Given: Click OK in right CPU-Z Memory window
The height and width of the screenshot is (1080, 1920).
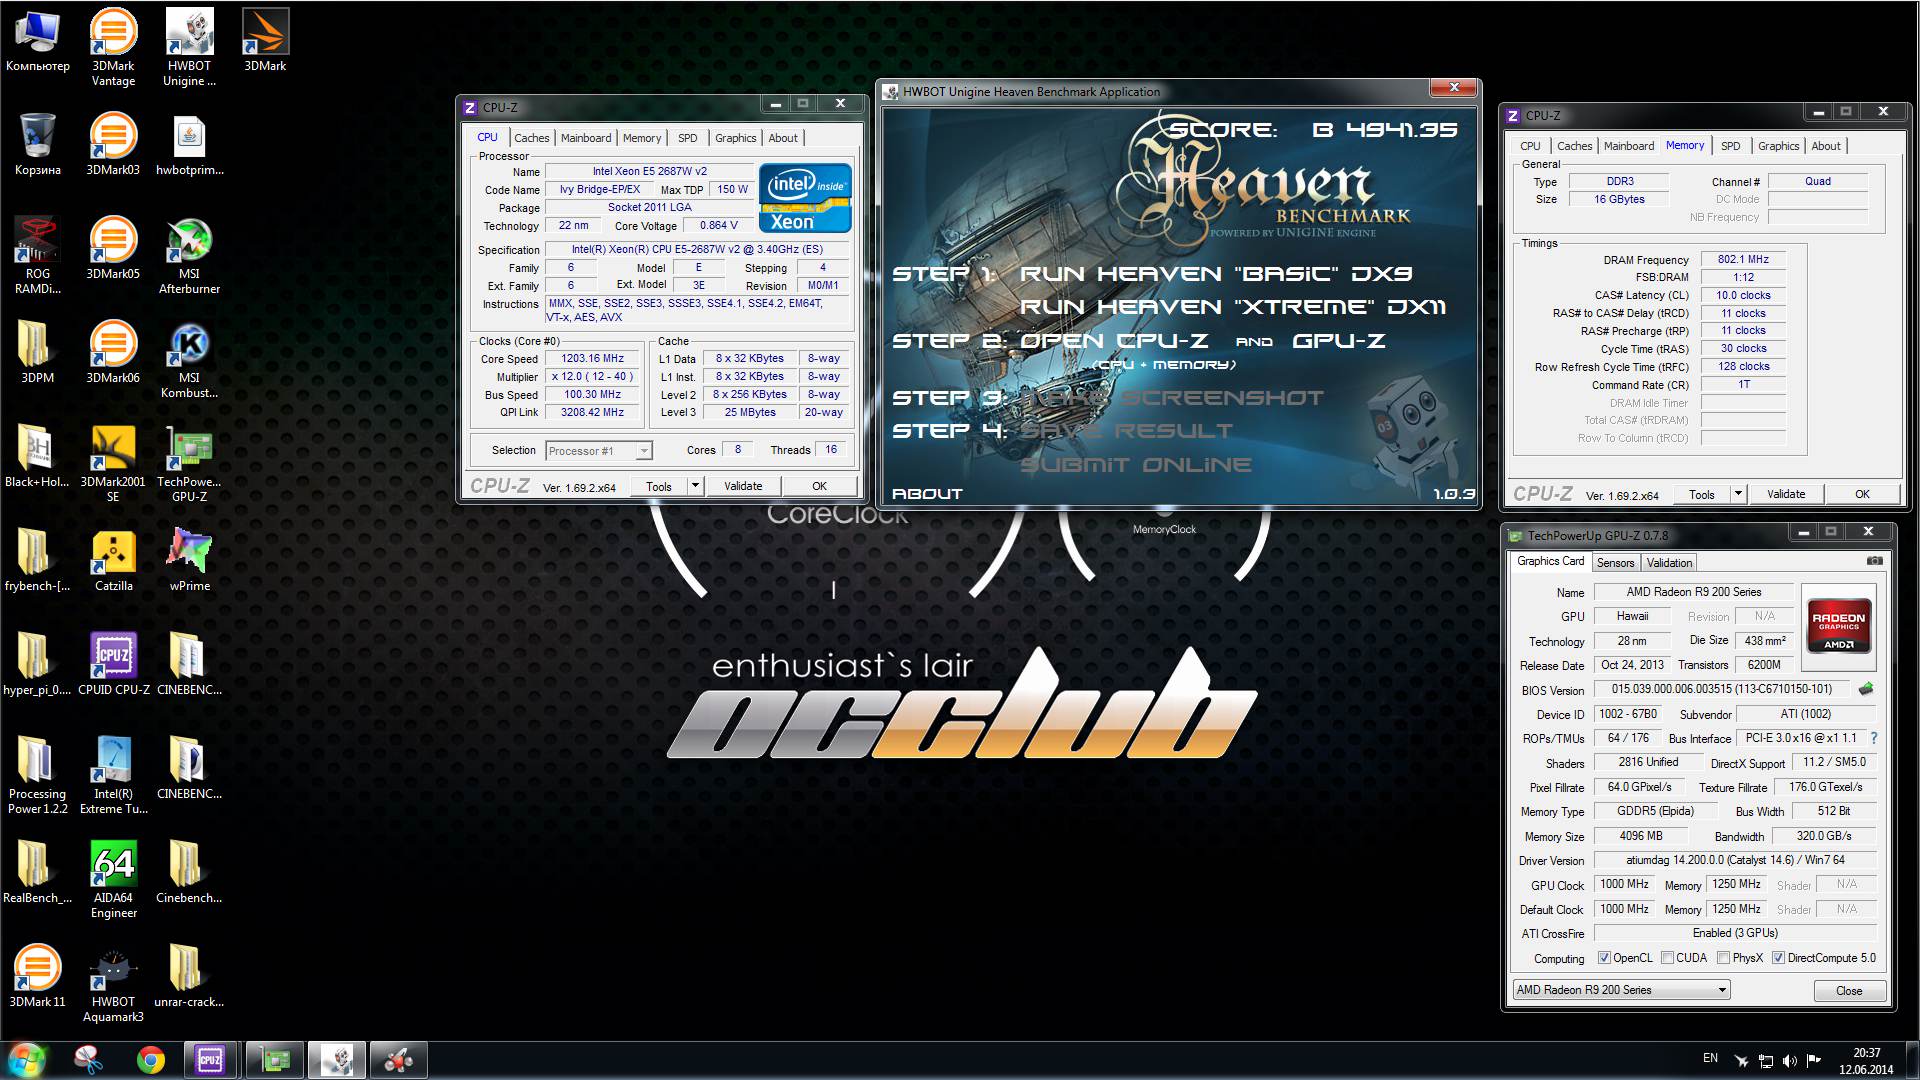Looking at the screenshot, I should tap(1862, 494).
